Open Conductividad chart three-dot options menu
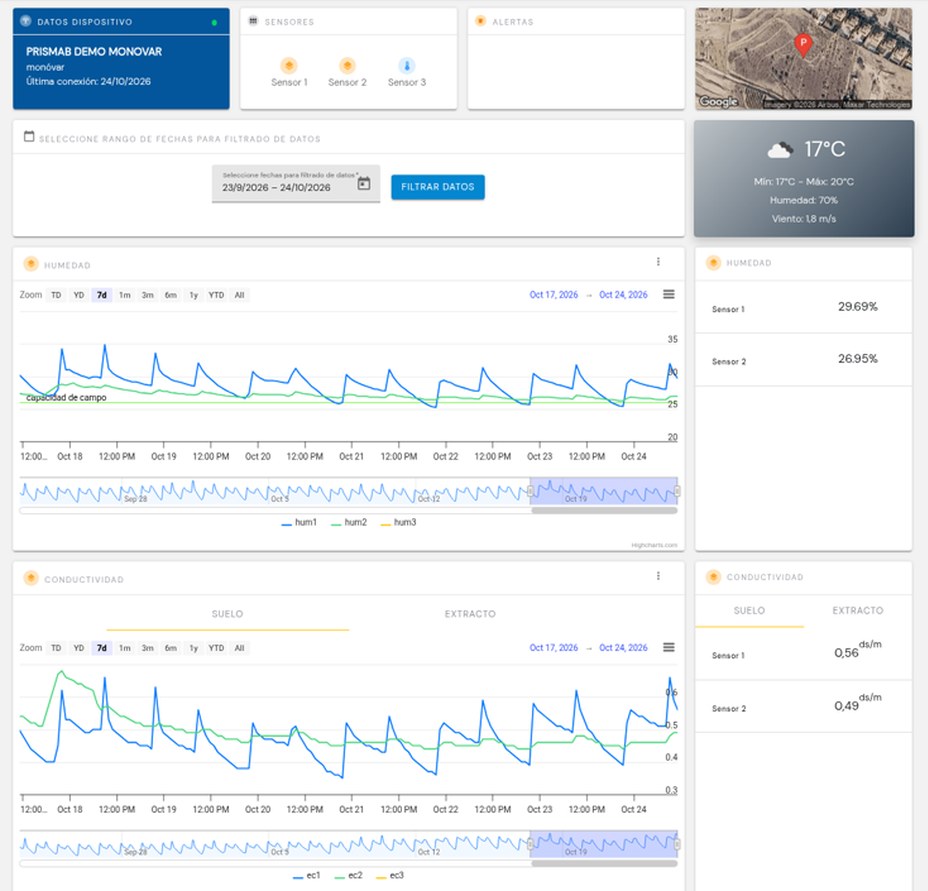The image size is (928, 891). (x=658, y=576)
